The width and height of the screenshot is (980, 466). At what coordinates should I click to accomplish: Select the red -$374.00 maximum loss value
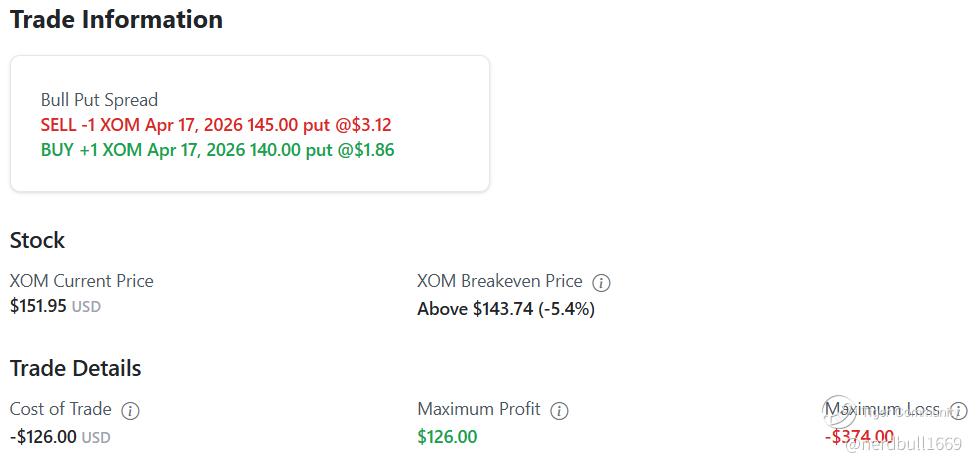tap(858, 436)
